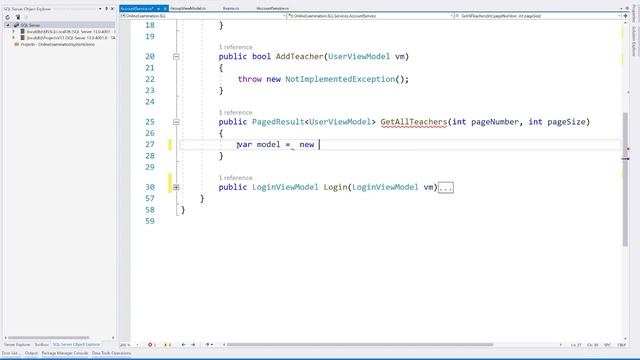This screenshot has height=360, width=640.
Task: Expand the first localdb MSSQLLocalDB server node
Action: 13,31
